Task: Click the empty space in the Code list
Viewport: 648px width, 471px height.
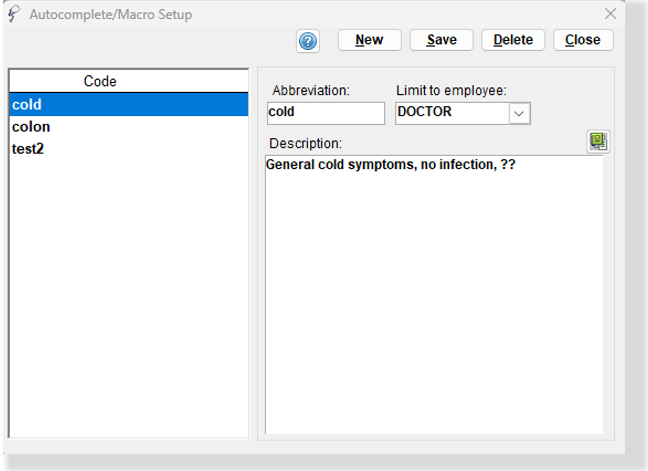Action: tap(127, 300)
